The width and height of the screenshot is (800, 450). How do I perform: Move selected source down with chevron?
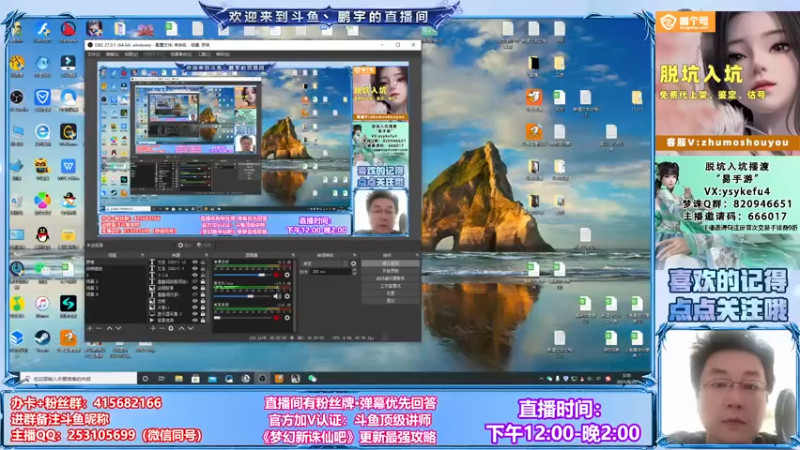(190, 329)
